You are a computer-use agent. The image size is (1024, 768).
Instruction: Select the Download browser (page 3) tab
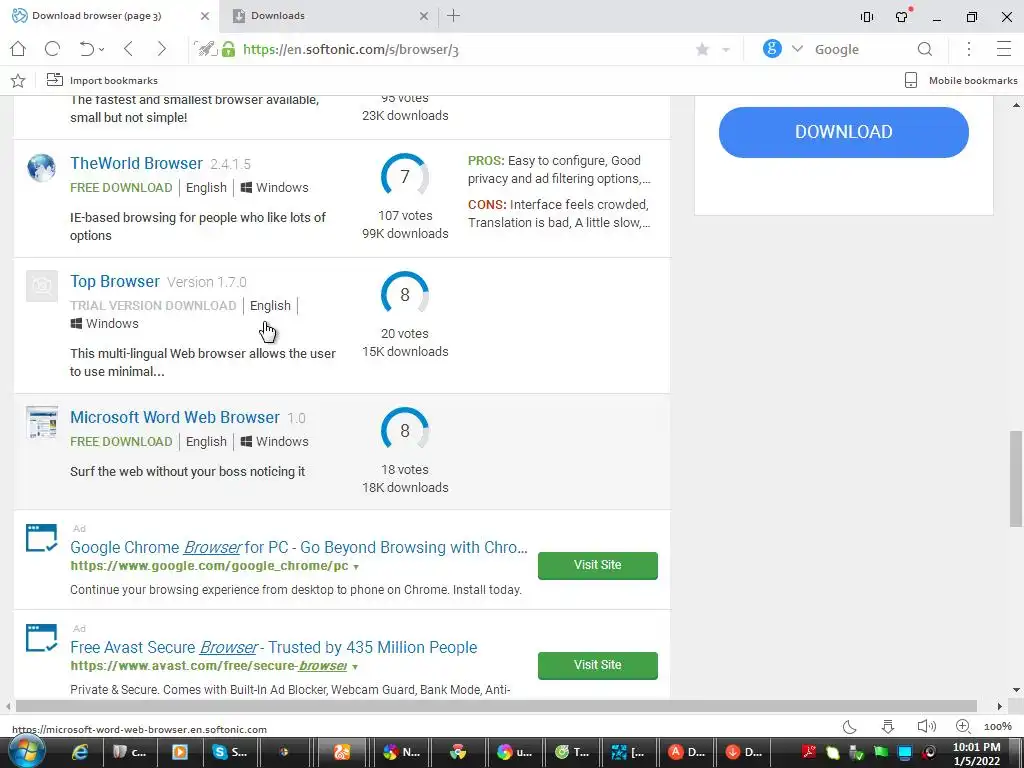[110, 16]
